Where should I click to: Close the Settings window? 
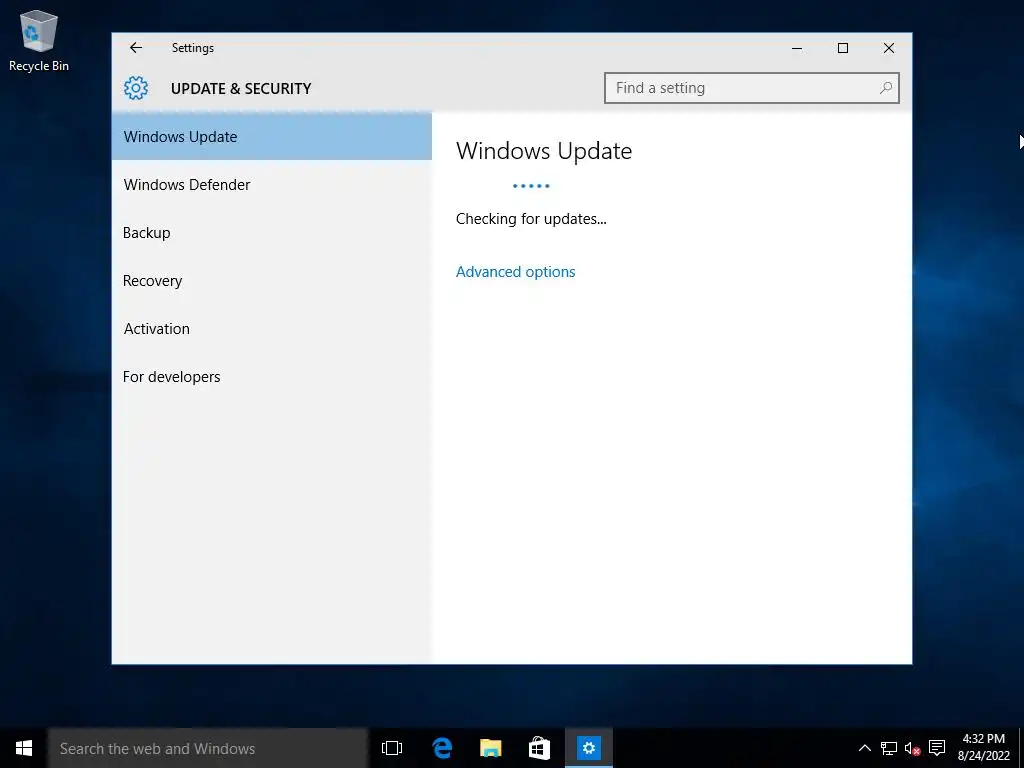click(889, 48)
